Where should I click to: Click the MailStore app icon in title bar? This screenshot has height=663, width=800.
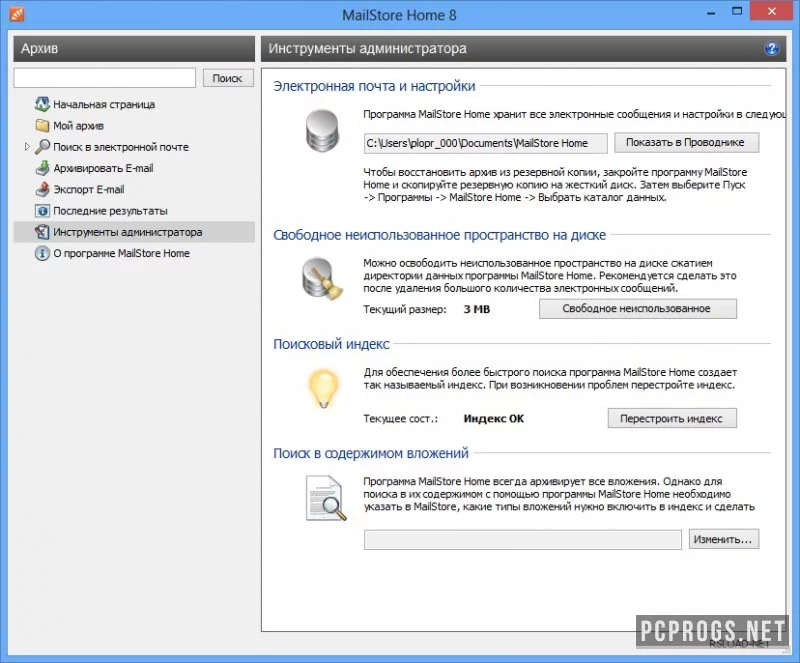(x=17, y=14)
